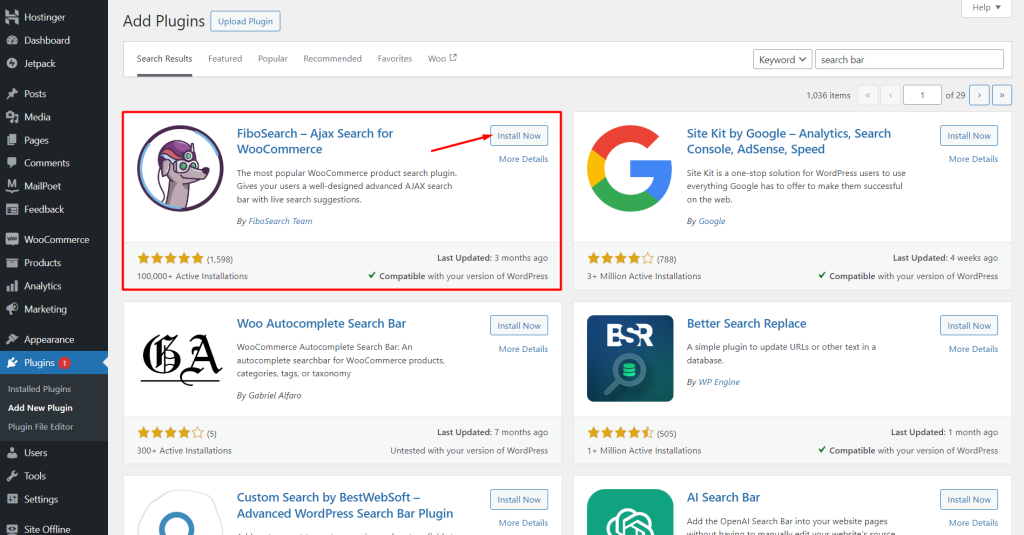Screen dimensions: 1024x535
Task: Click the plugin search input field
Action: click(x=909, y=59)
